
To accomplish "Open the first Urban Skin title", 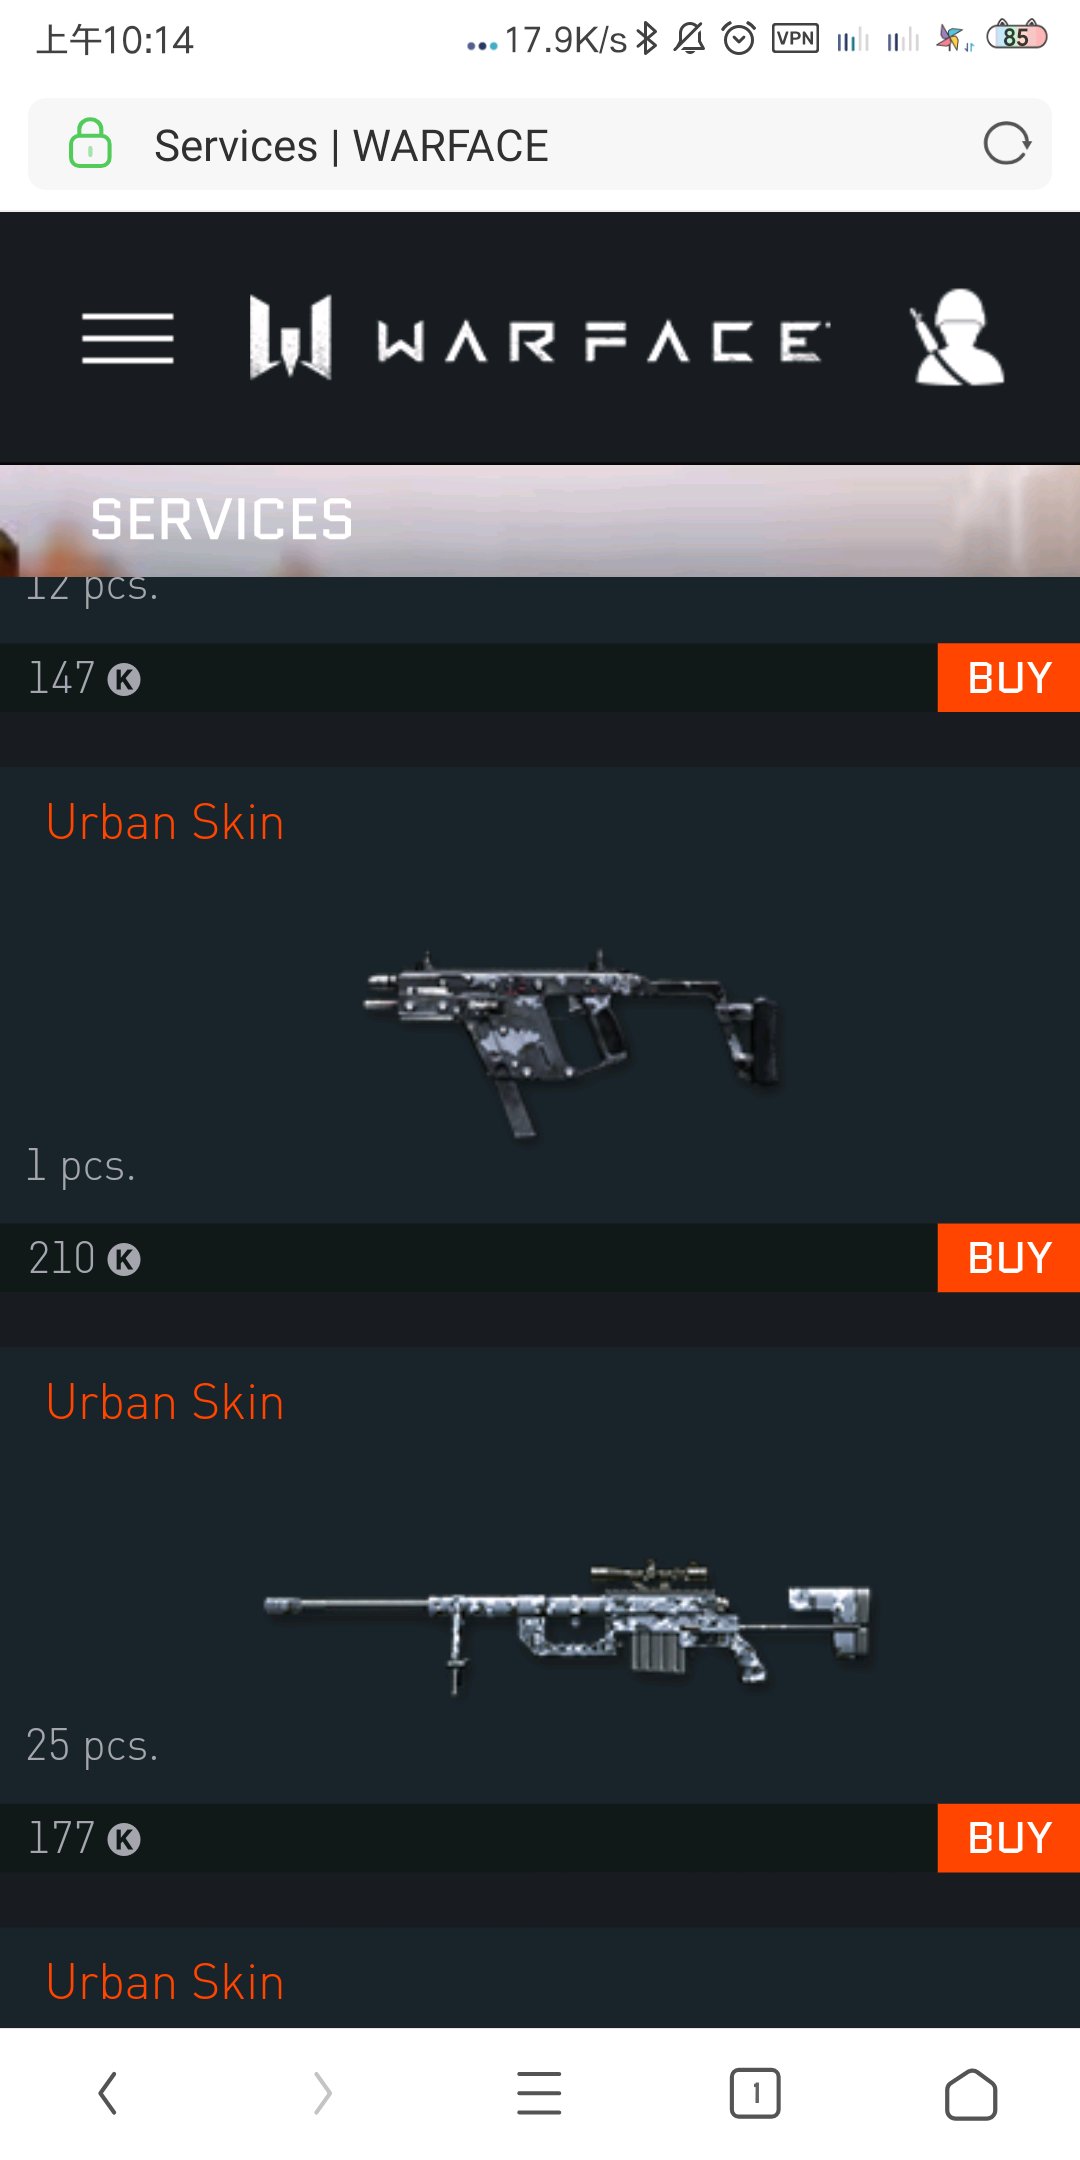I will coord(165,823).
